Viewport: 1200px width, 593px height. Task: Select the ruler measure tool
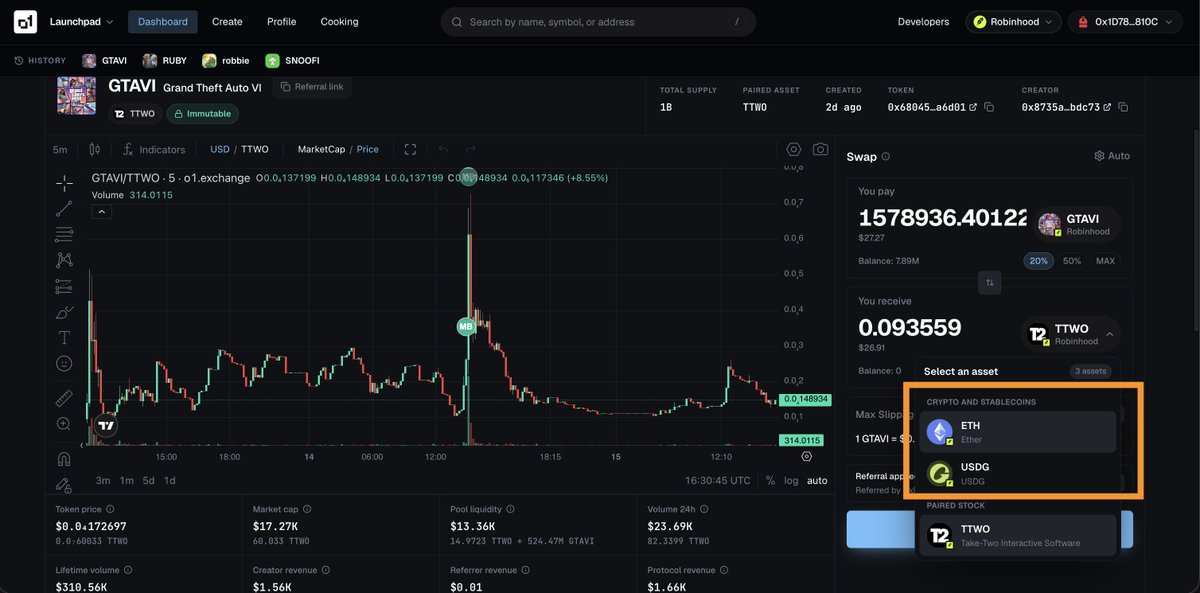click(64, 398)
